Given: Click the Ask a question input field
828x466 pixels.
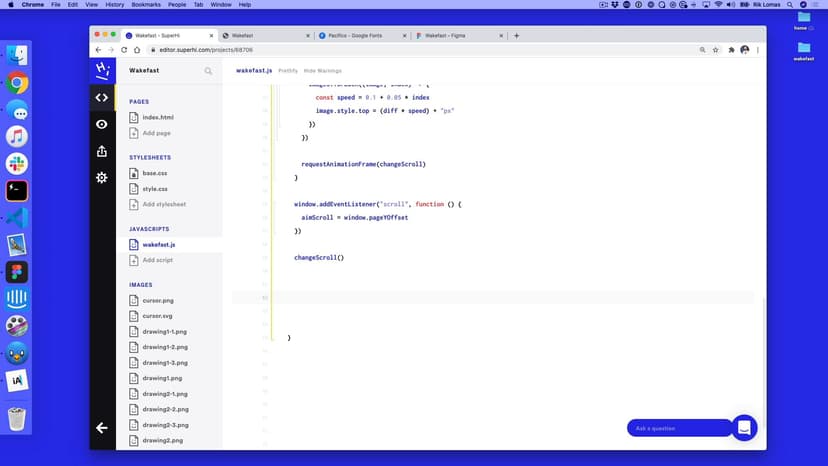Looking at the screenshot, I should click(x=678, y=428).
